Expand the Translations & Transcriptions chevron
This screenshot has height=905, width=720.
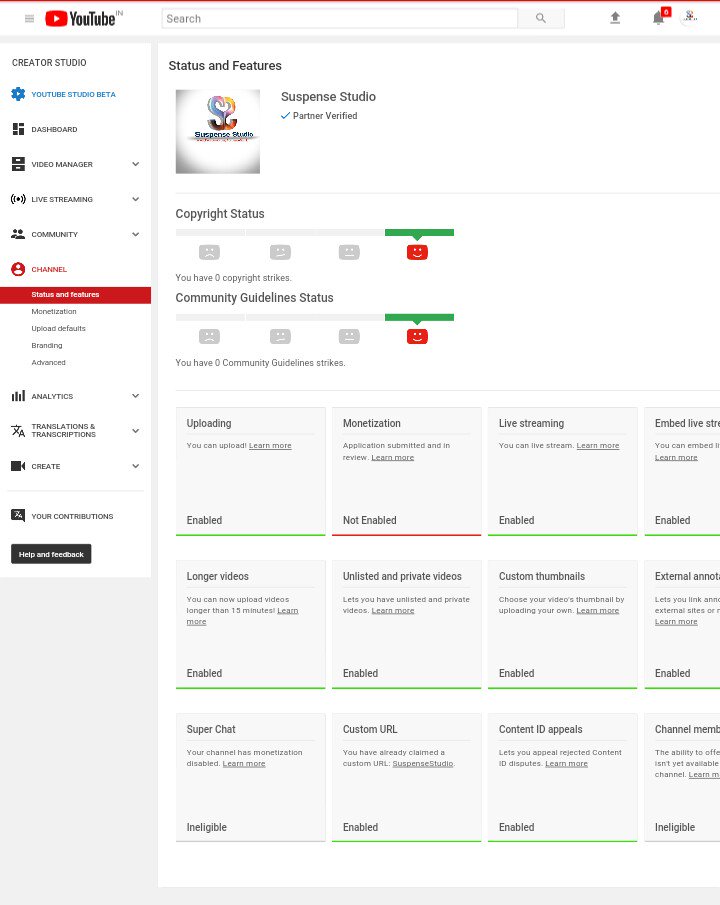point(136,431)
